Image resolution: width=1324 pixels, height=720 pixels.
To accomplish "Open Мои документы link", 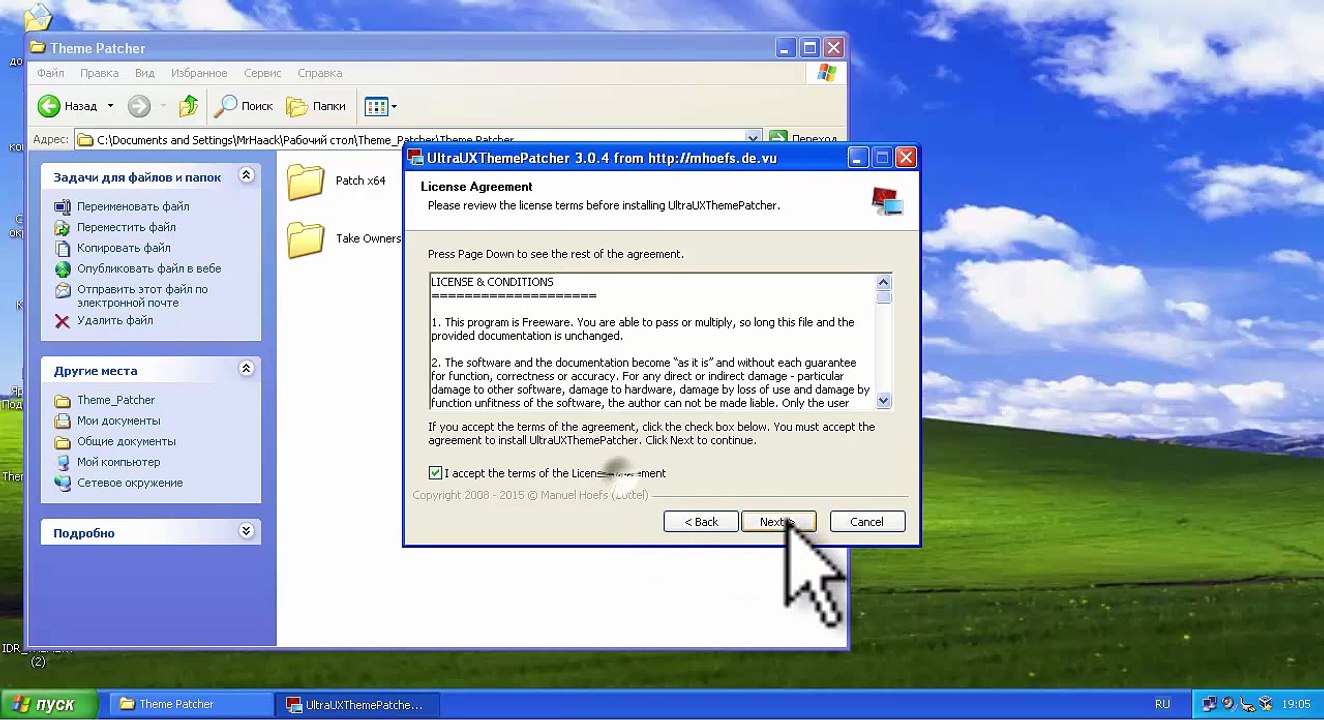I will coord(118,421).
